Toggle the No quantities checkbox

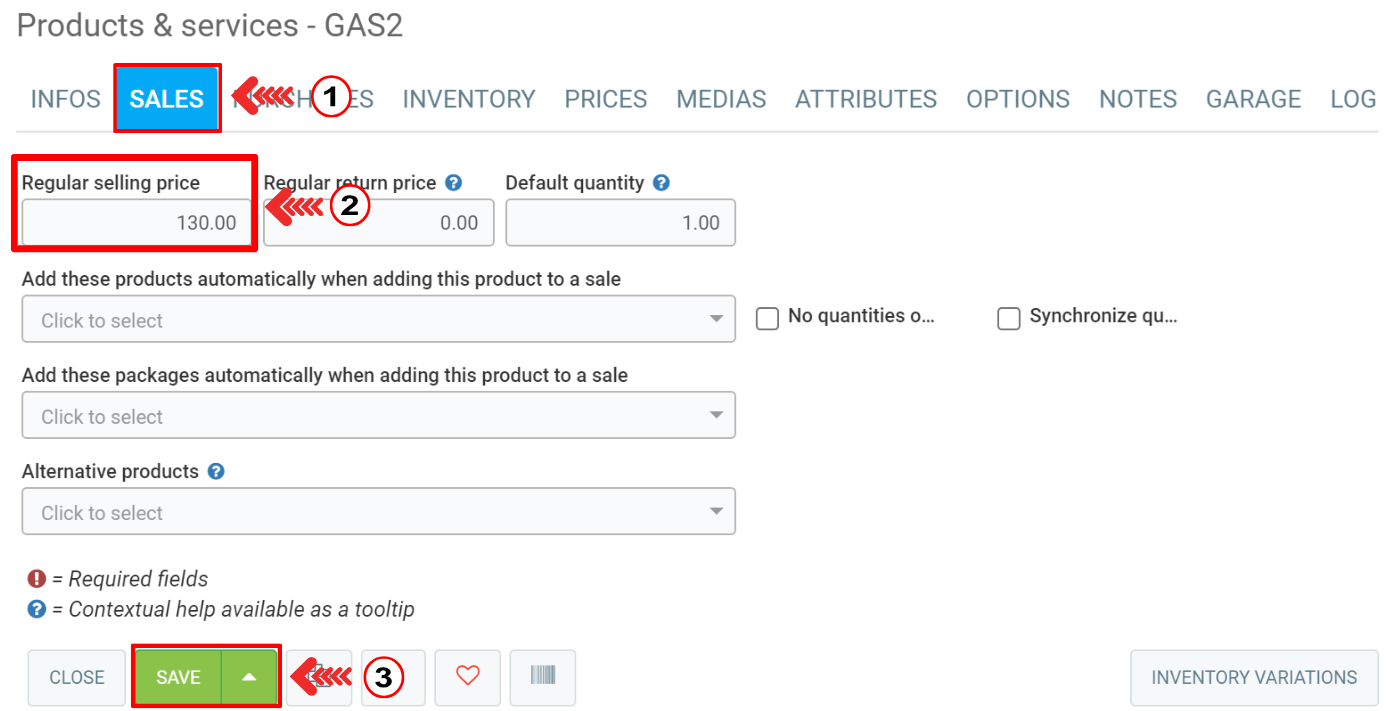tap(767, 318)
